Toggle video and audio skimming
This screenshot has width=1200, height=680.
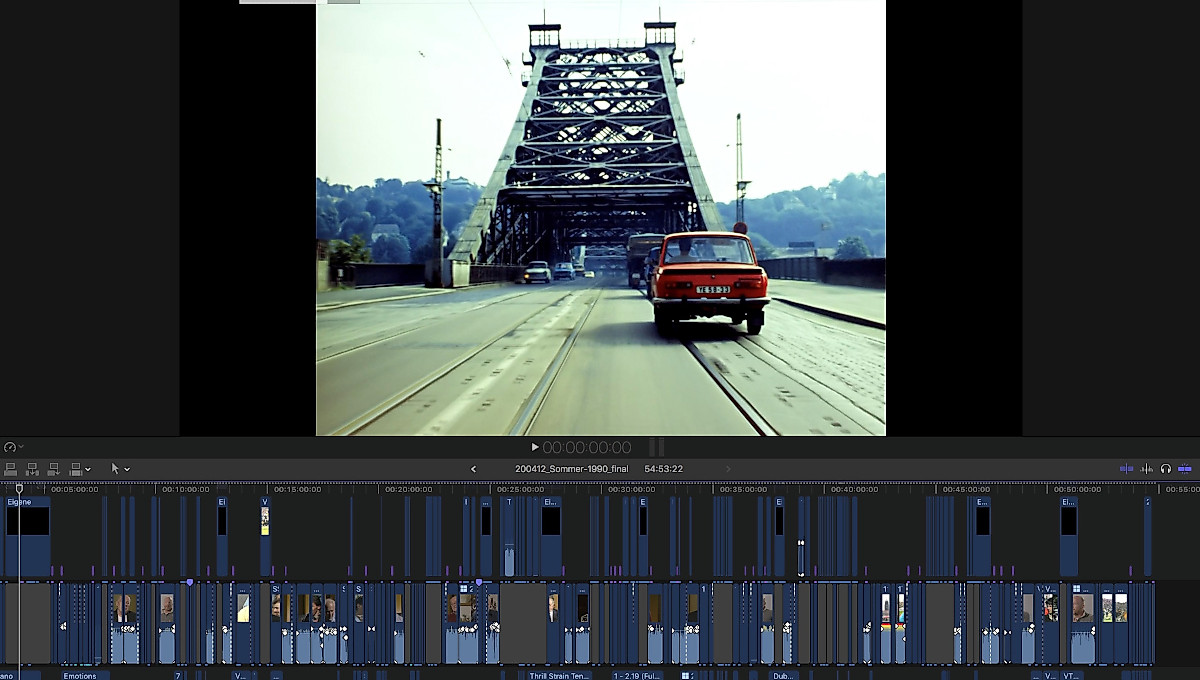click(1126, 468)
